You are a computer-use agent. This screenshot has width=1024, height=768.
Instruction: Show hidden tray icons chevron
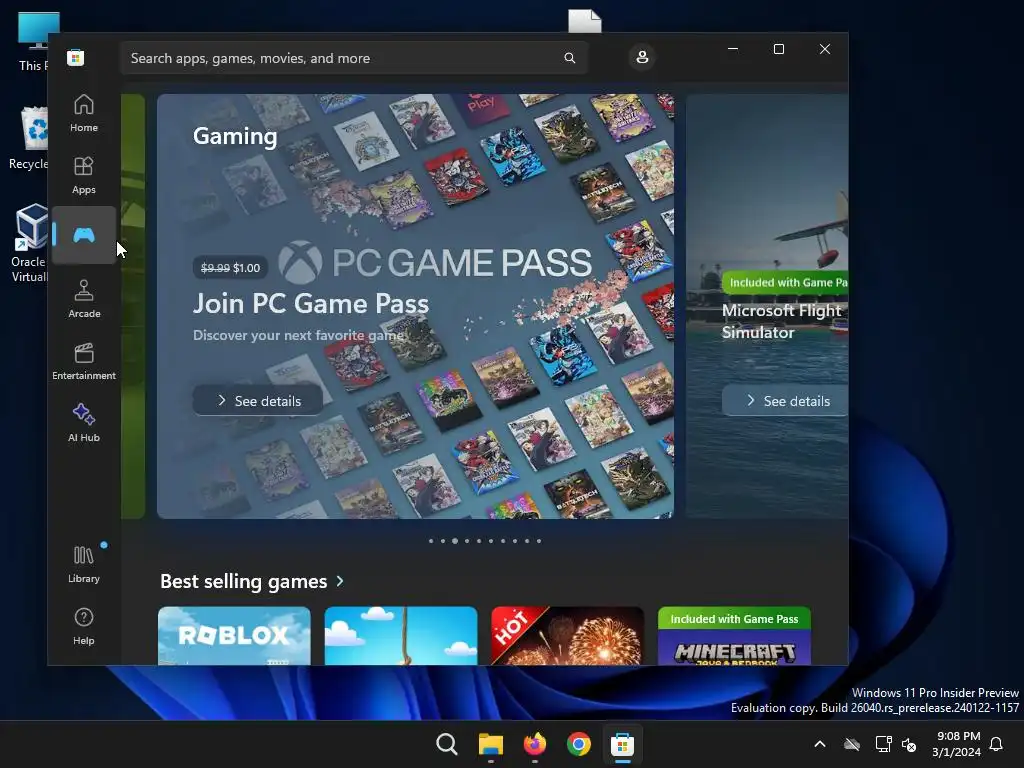(x=820, y=744)
